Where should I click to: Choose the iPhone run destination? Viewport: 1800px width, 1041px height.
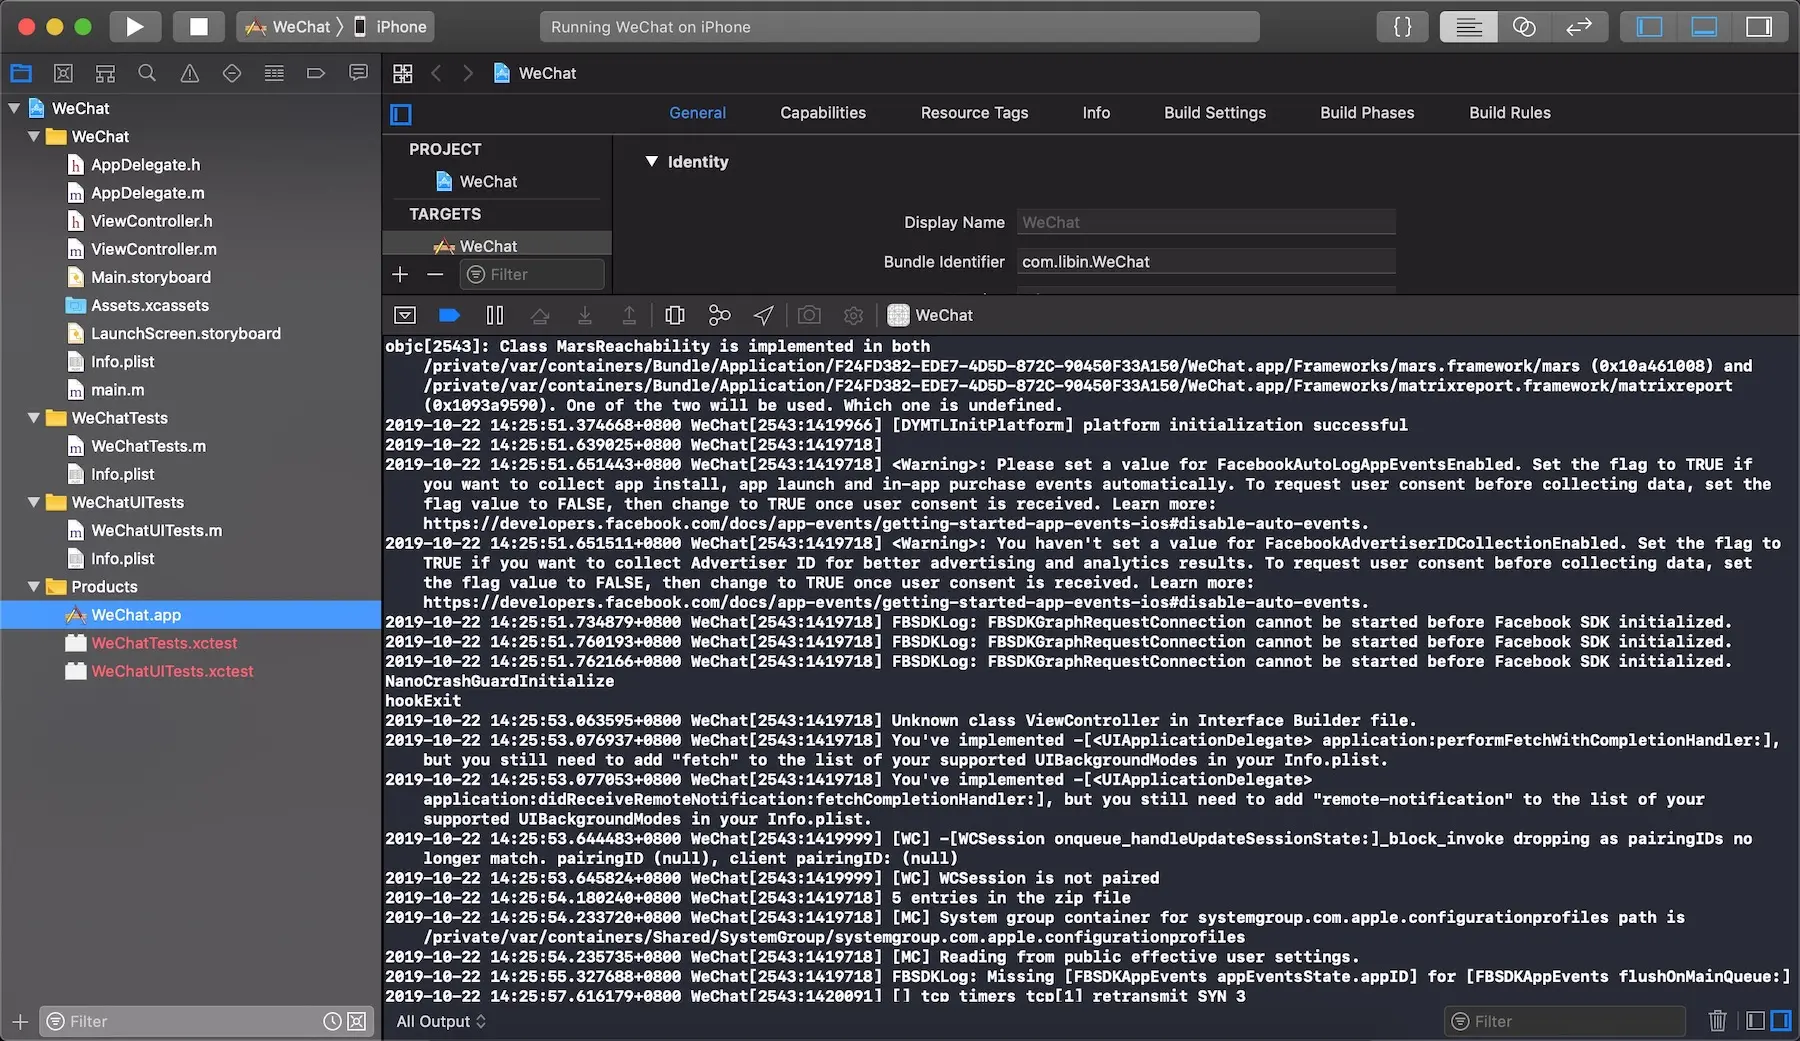click(x=390, y=27)
